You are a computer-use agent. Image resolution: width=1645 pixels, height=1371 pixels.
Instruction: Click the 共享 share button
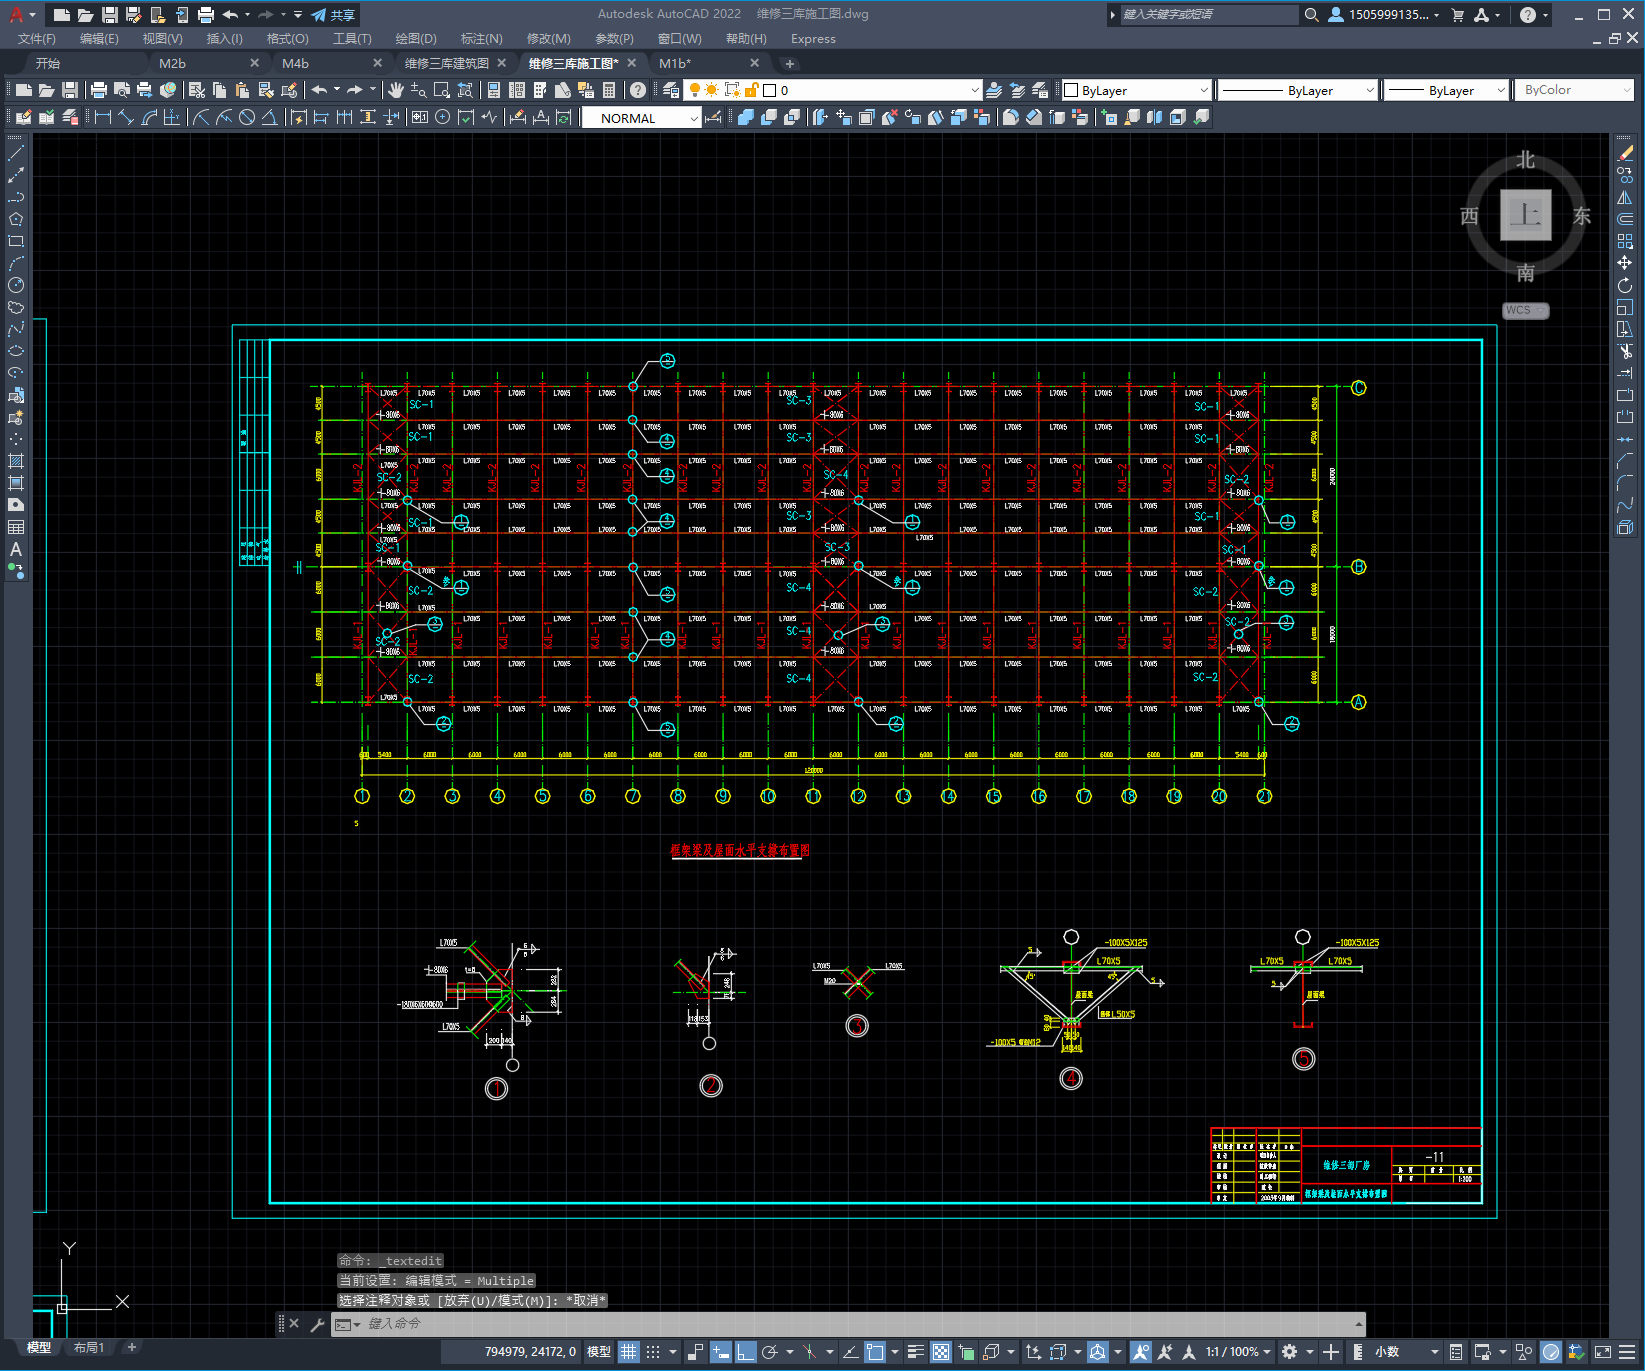tap(334, 15)
